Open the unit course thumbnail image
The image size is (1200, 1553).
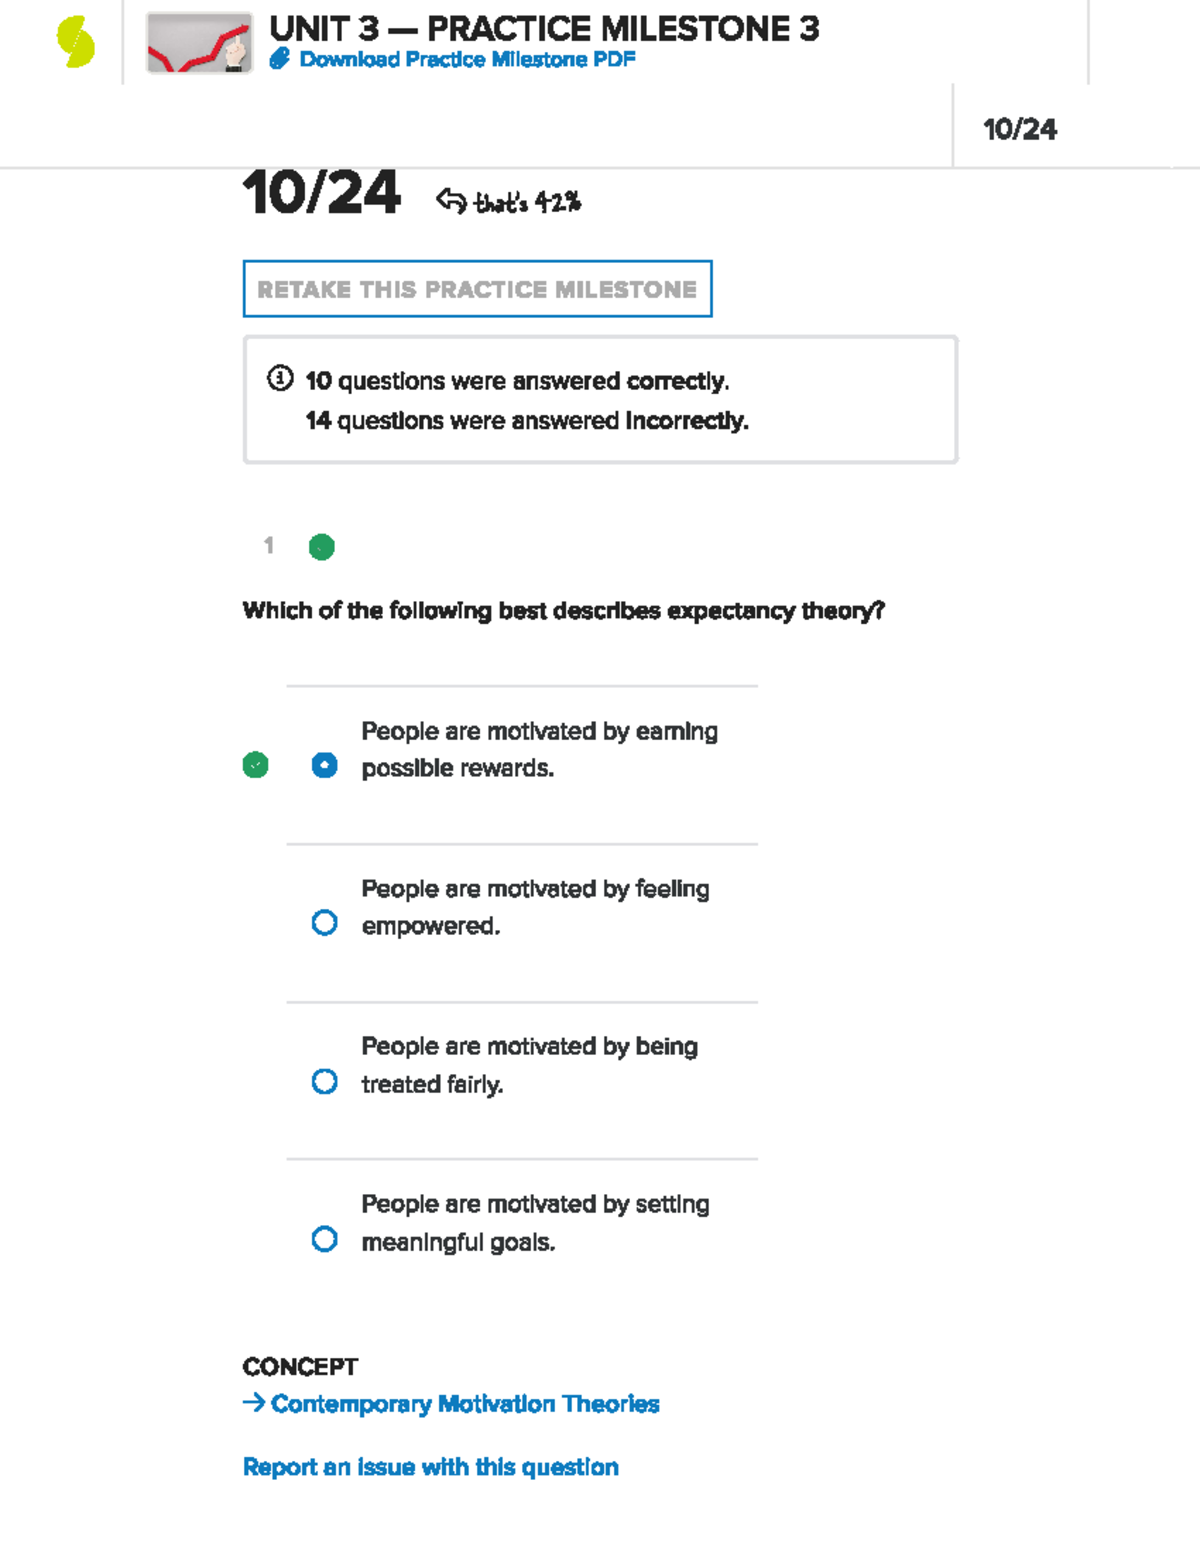pos(199,43)
